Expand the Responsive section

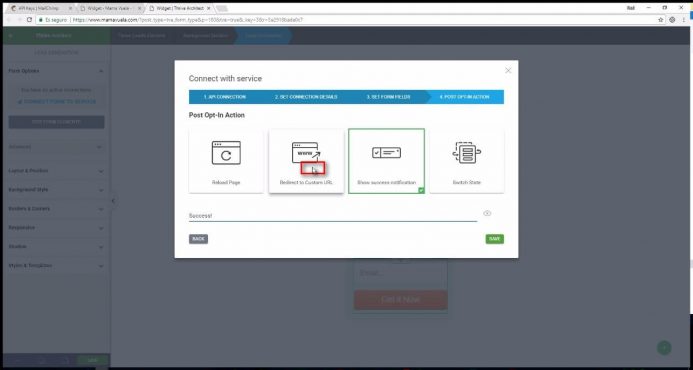point(57,228)
